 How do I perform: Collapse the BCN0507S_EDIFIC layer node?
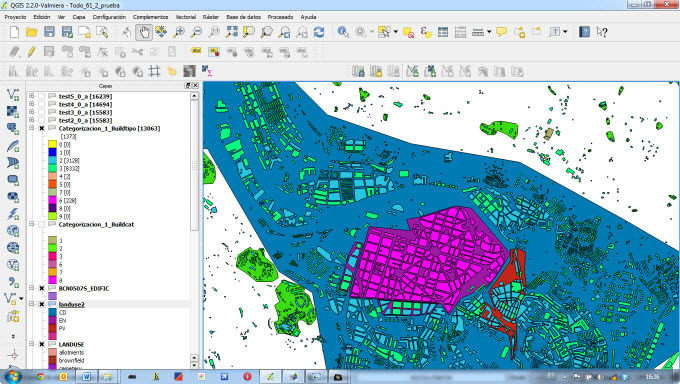[x=31, y=288]
